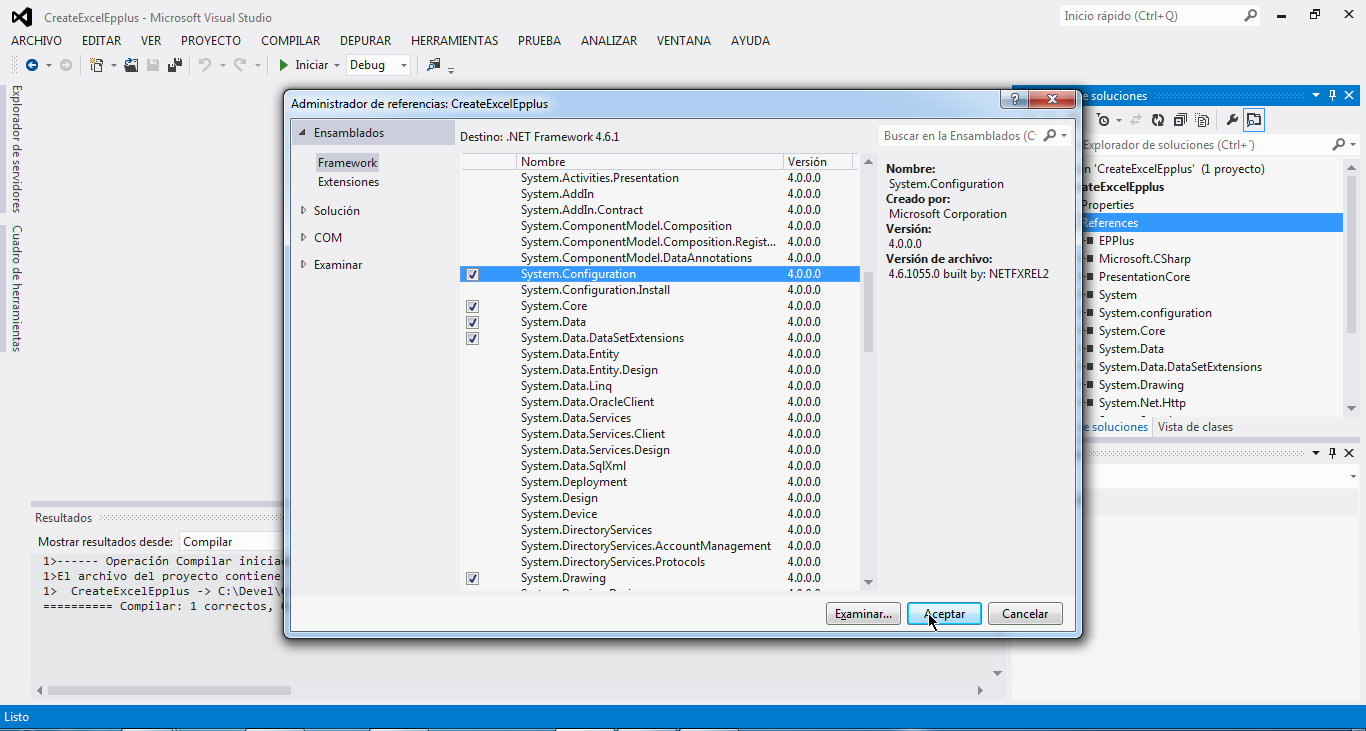
Task: Uncheck the System.Drawing reference checkbox
Action: [x=472, y=578]
